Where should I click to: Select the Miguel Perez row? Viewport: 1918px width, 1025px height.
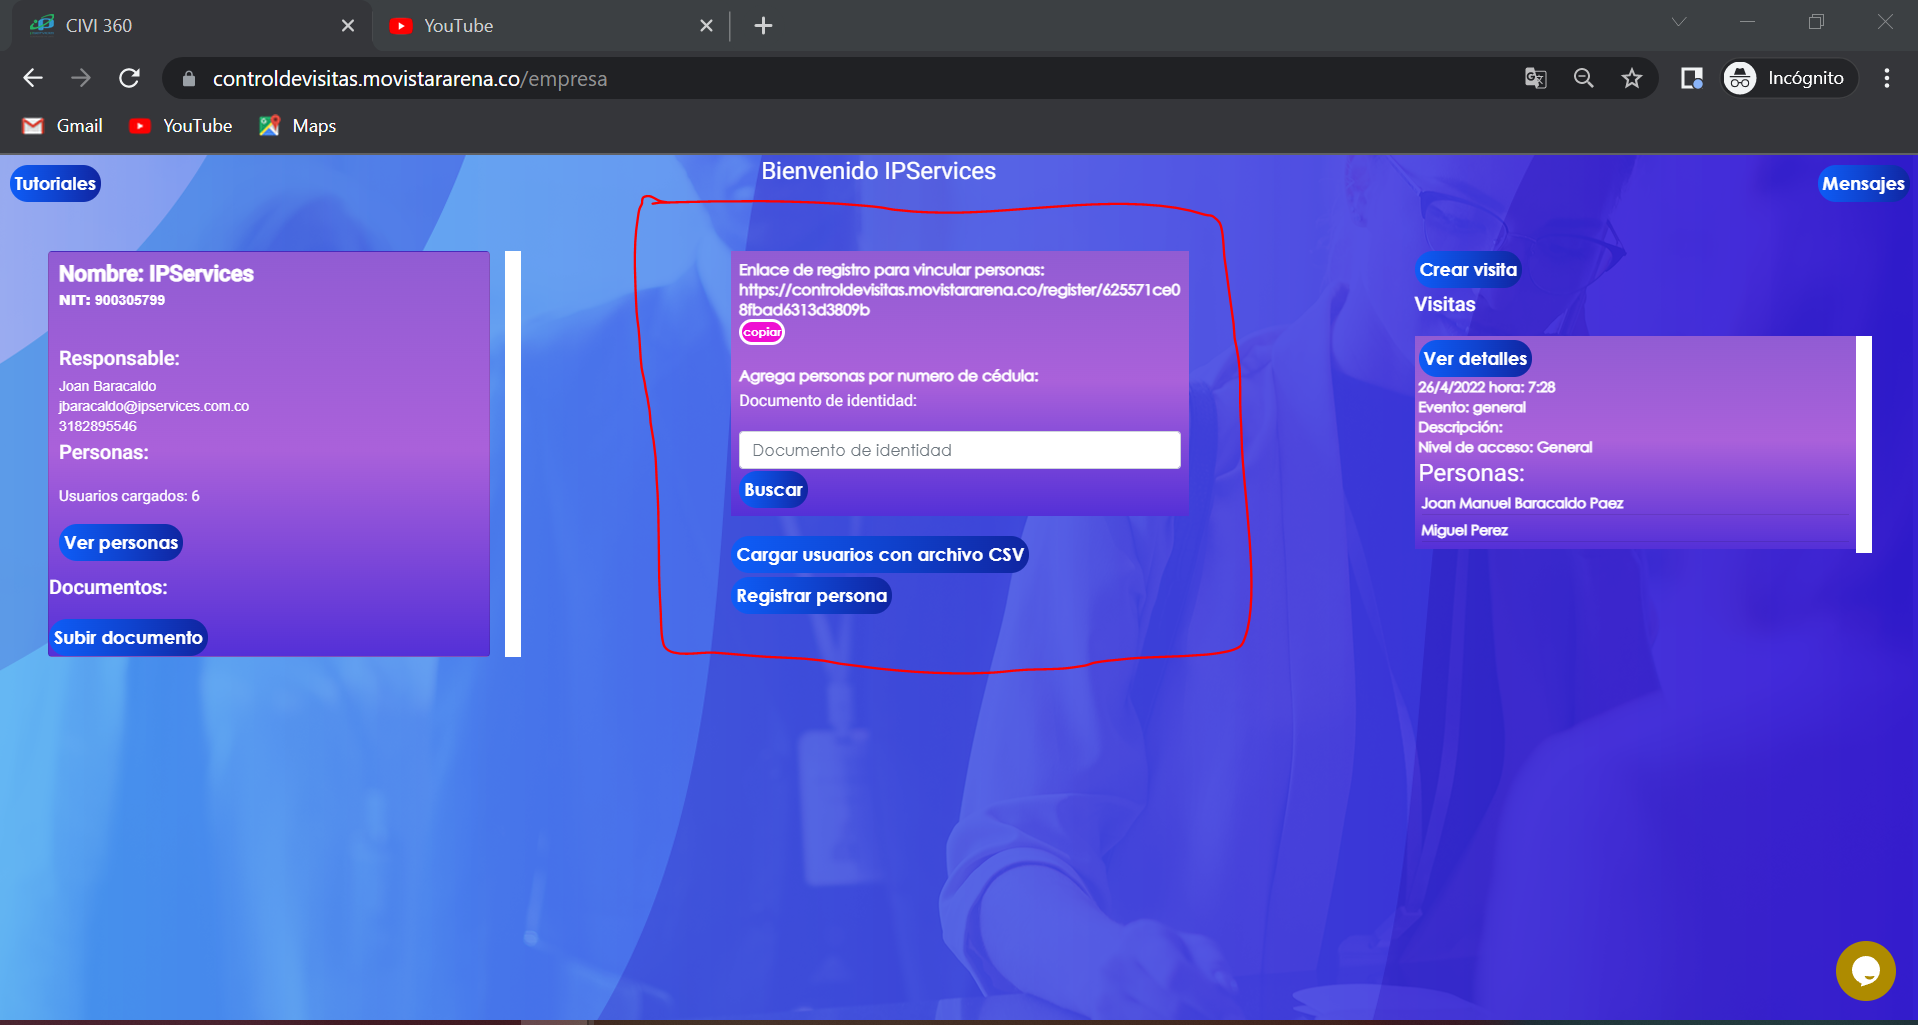pos(1636,530)
